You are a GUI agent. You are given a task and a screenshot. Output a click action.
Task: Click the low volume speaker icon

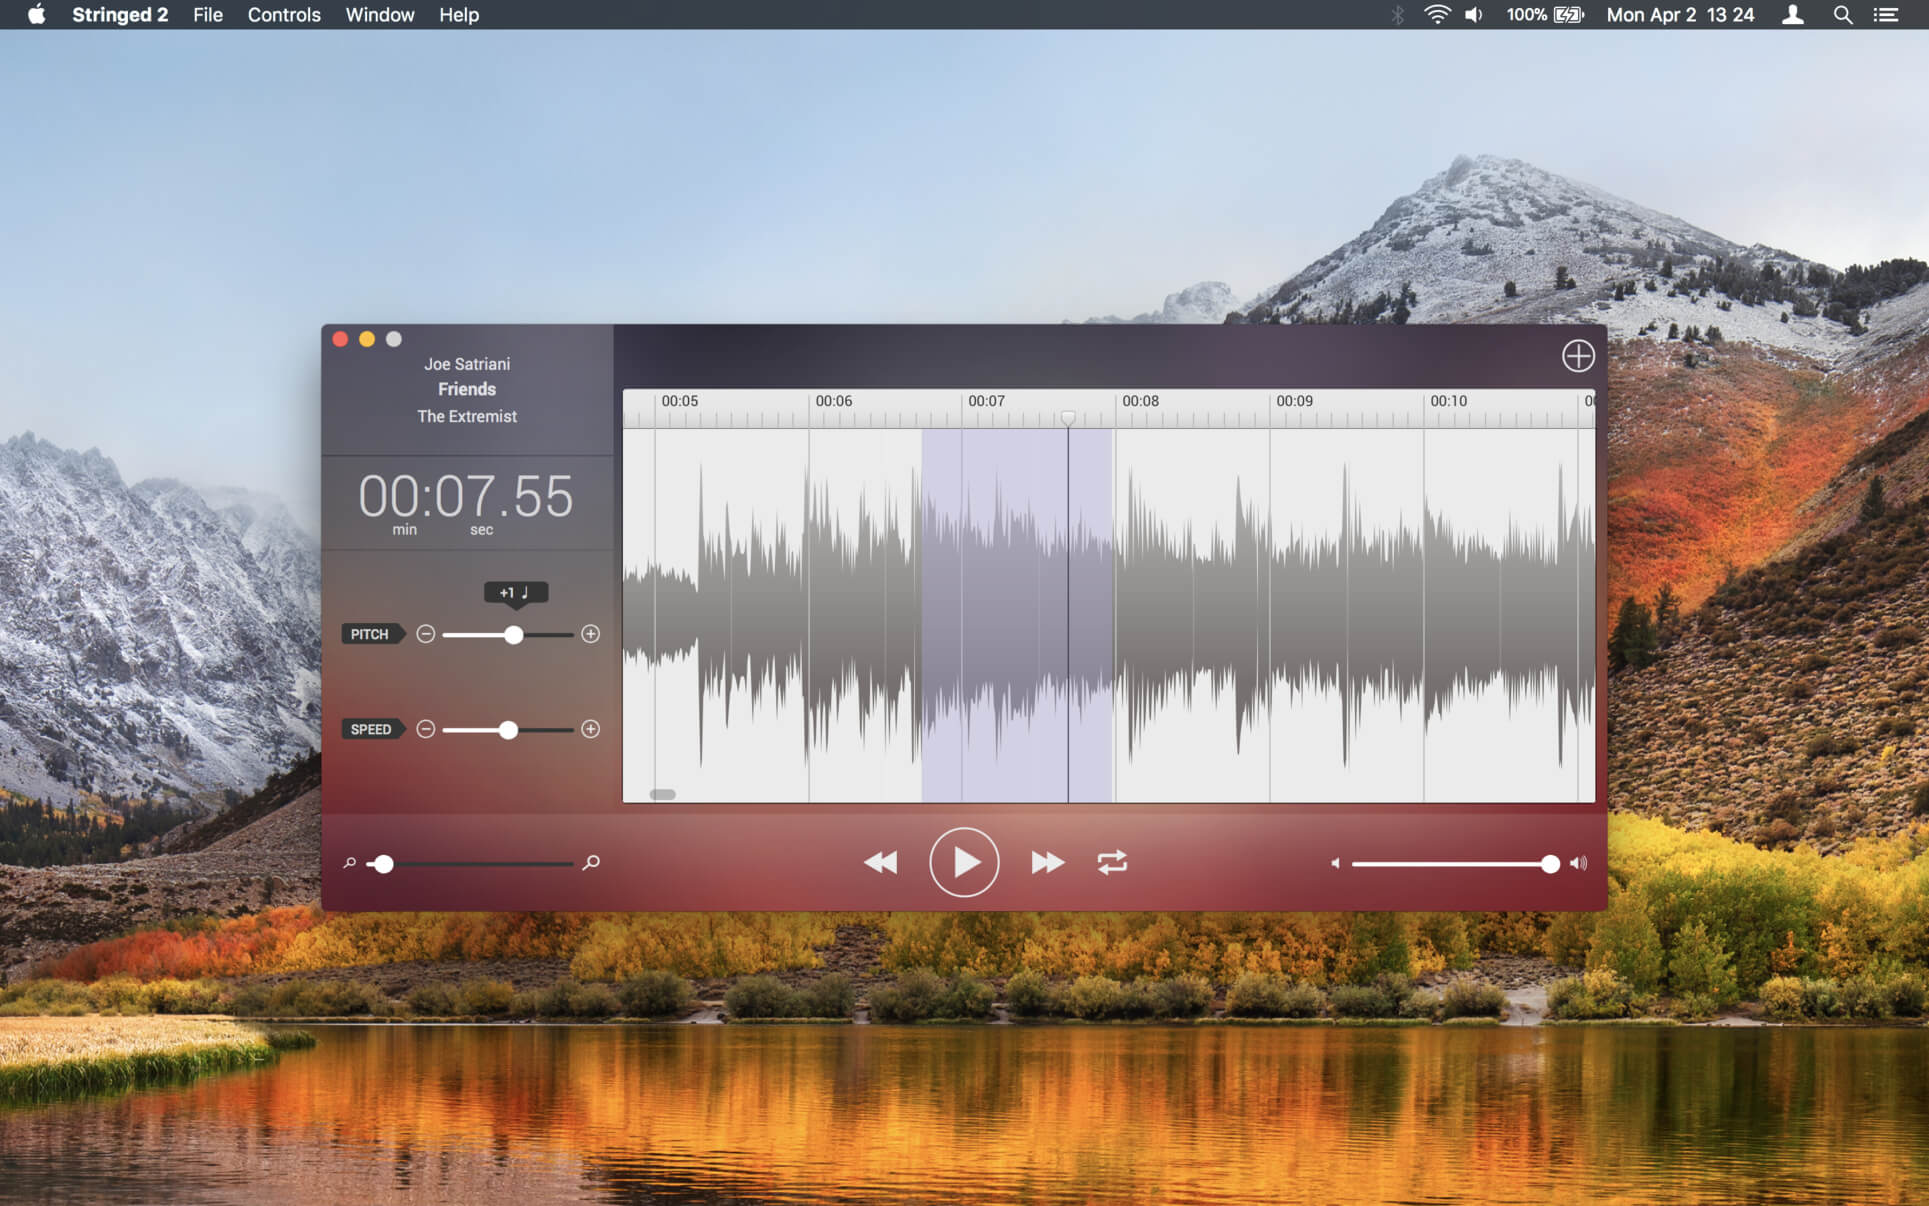[x=1335, y=863]
